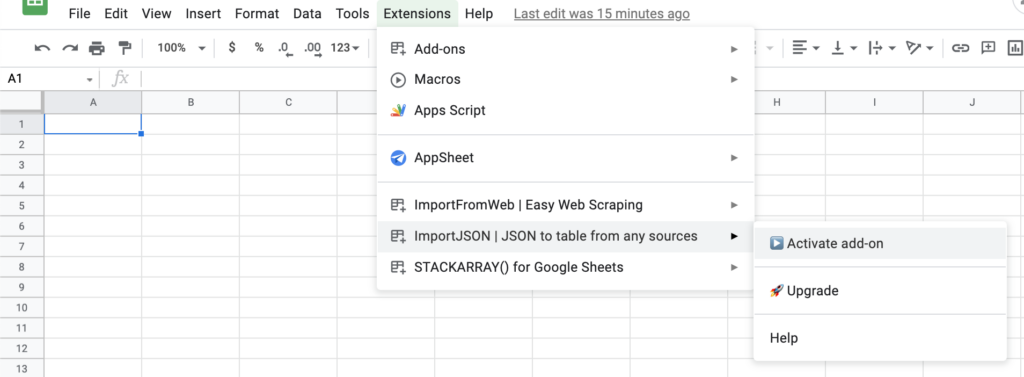Select column I header

(874, 103)
